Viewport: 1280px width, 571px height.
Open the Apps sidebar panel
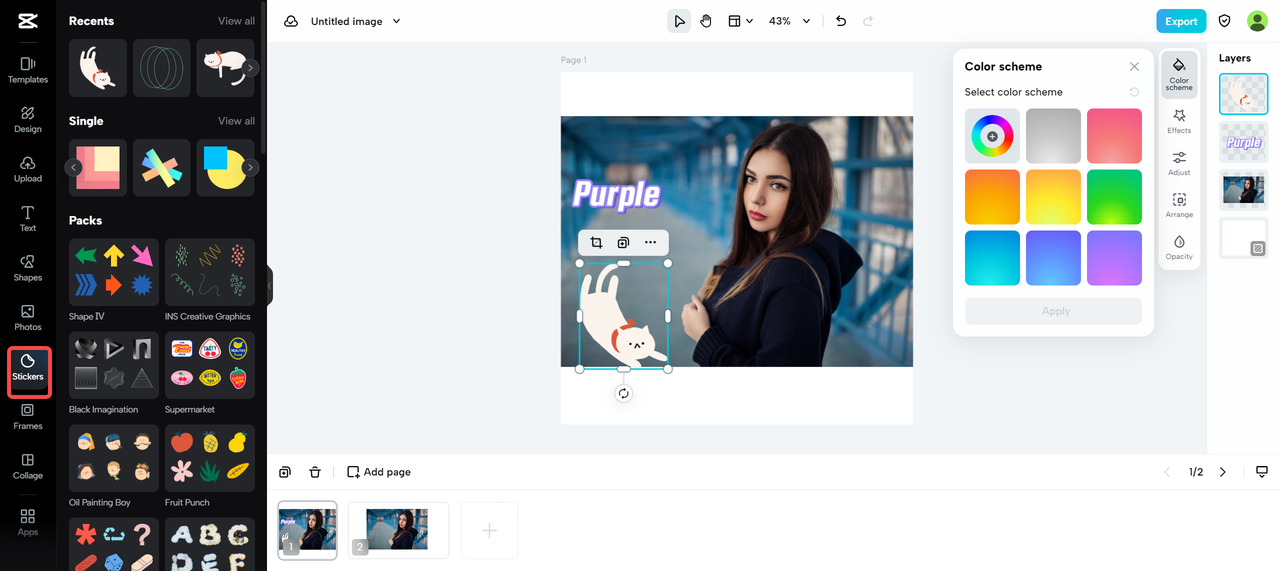[28, 522]
